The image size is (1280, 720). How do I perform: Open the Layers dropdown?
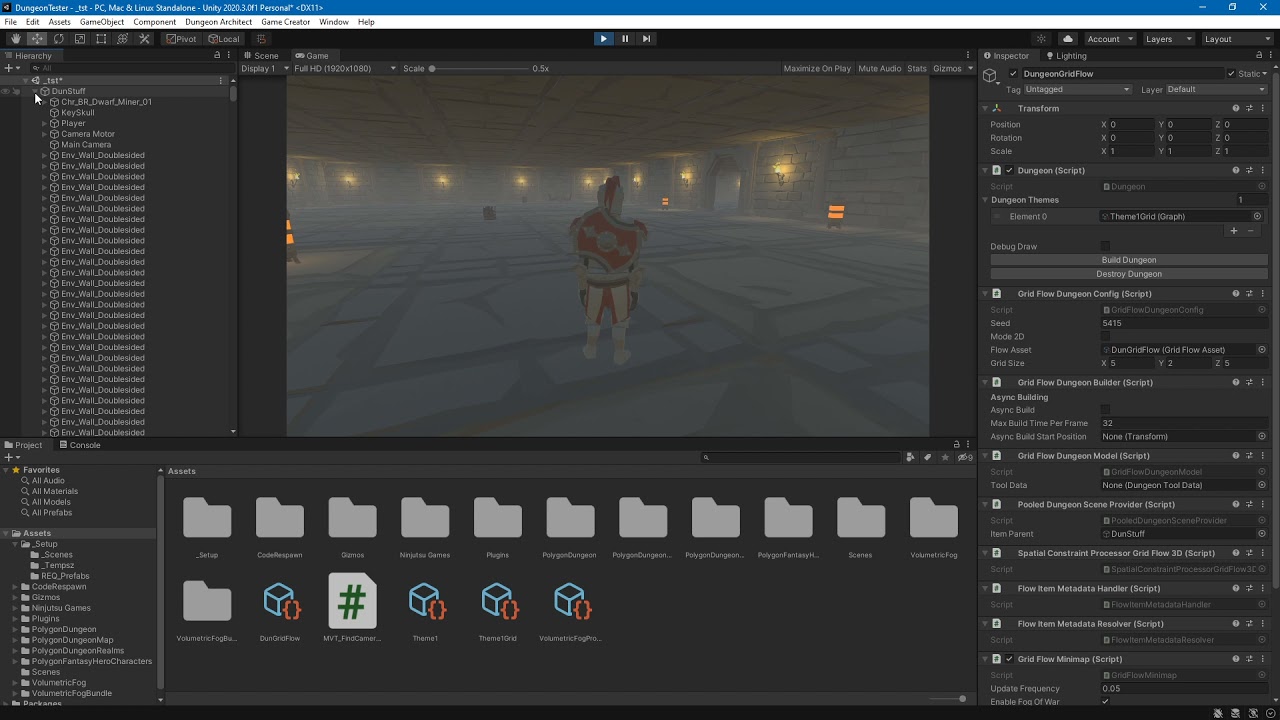(1168, 39)
